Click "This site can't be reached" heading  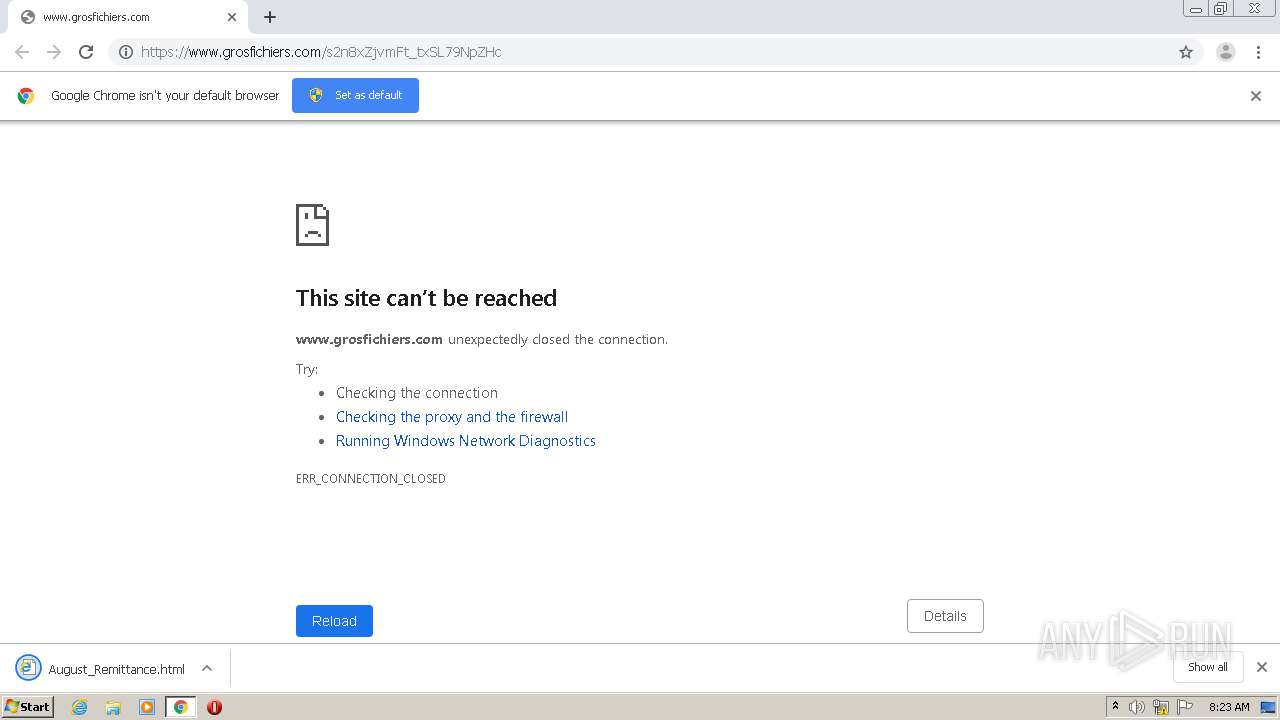coord(426,298)
